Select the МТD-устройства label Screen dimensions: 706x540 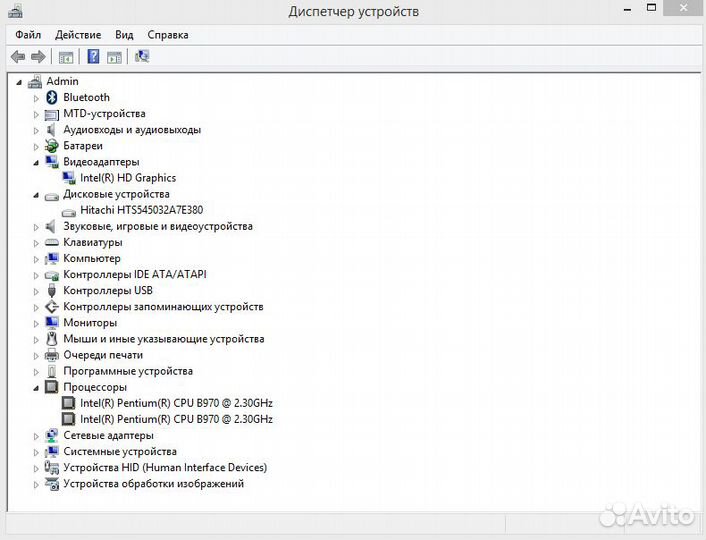point(104,113)
